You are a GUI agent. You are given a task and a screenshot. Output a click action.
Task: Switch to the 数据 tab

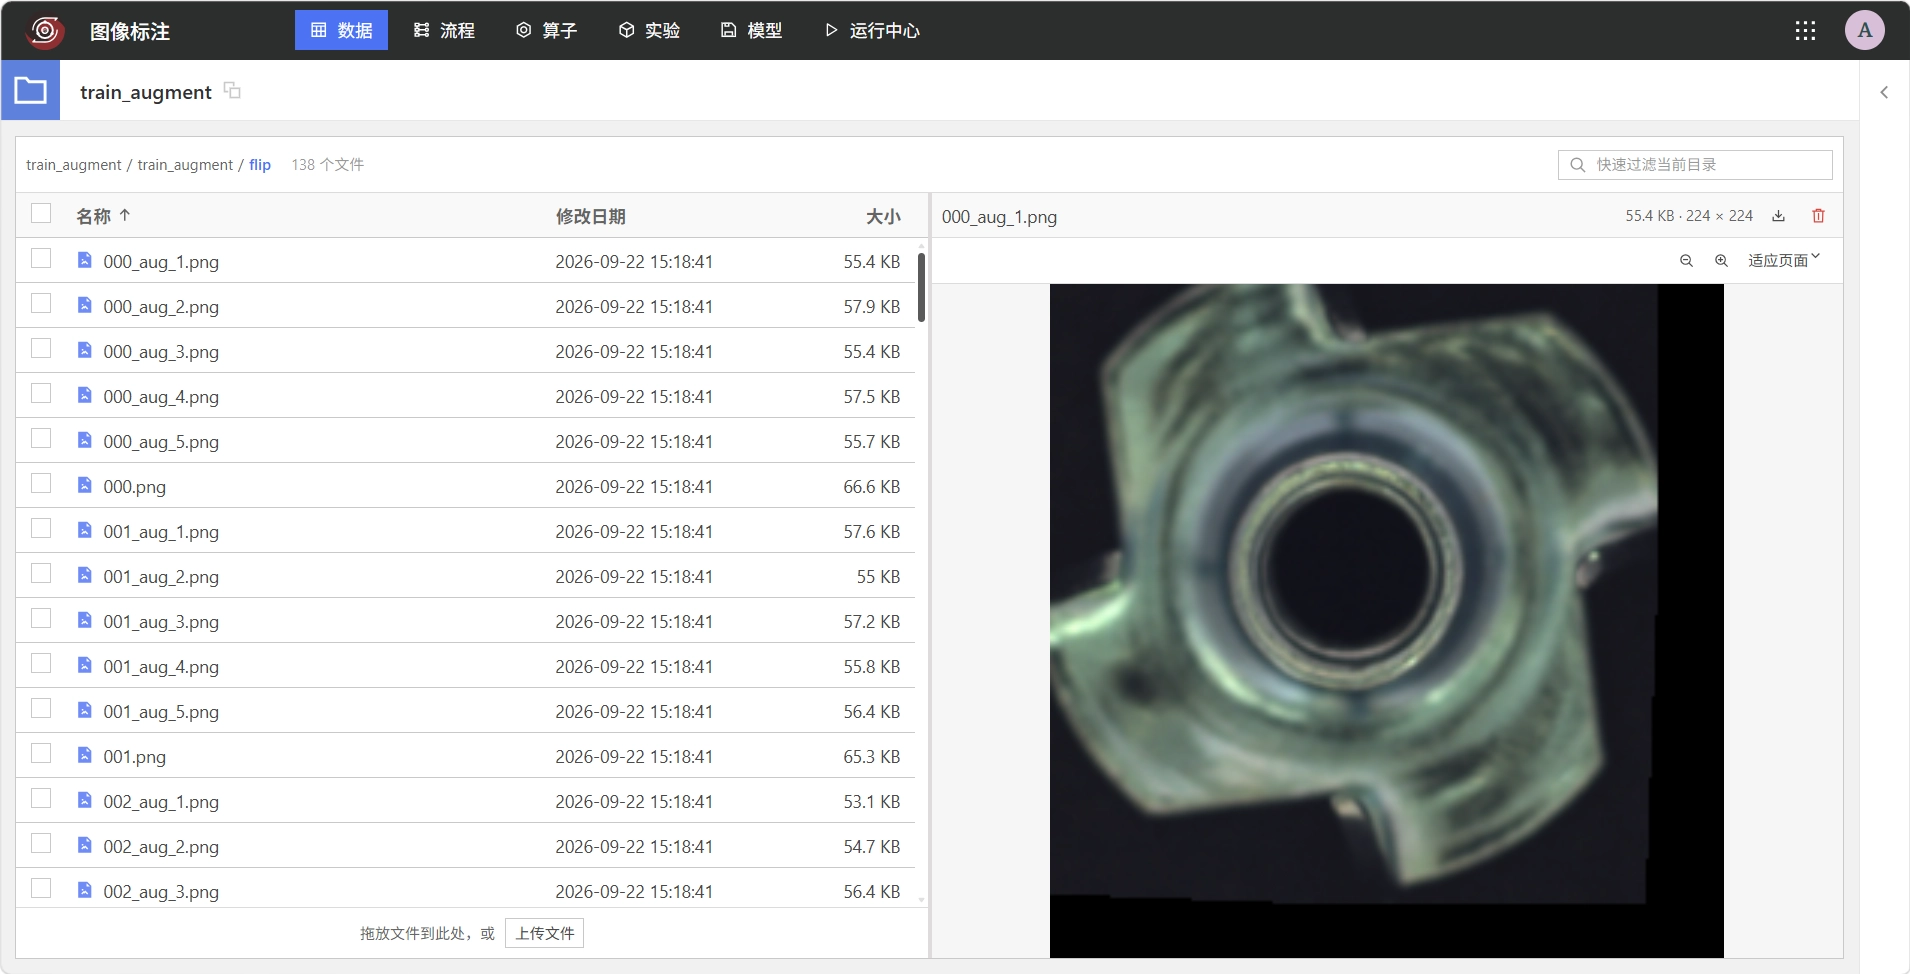click(341, 30)
